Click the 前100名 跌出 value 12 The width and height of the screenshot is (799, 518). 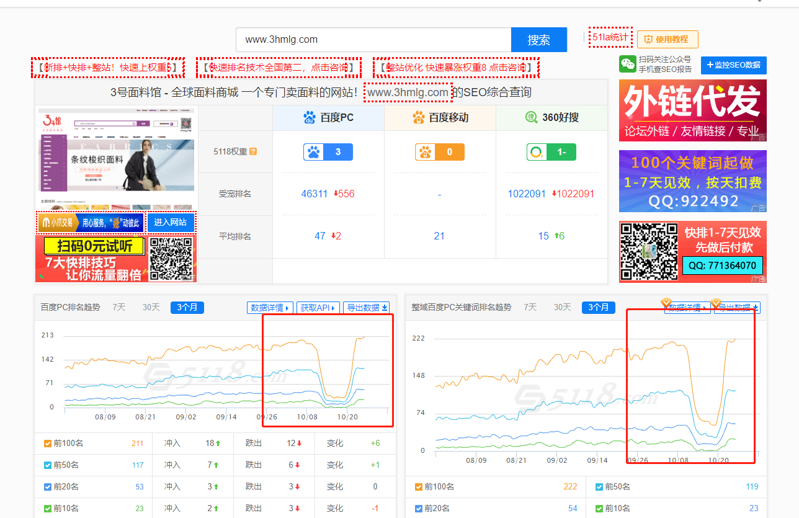(x=291, y=444)
